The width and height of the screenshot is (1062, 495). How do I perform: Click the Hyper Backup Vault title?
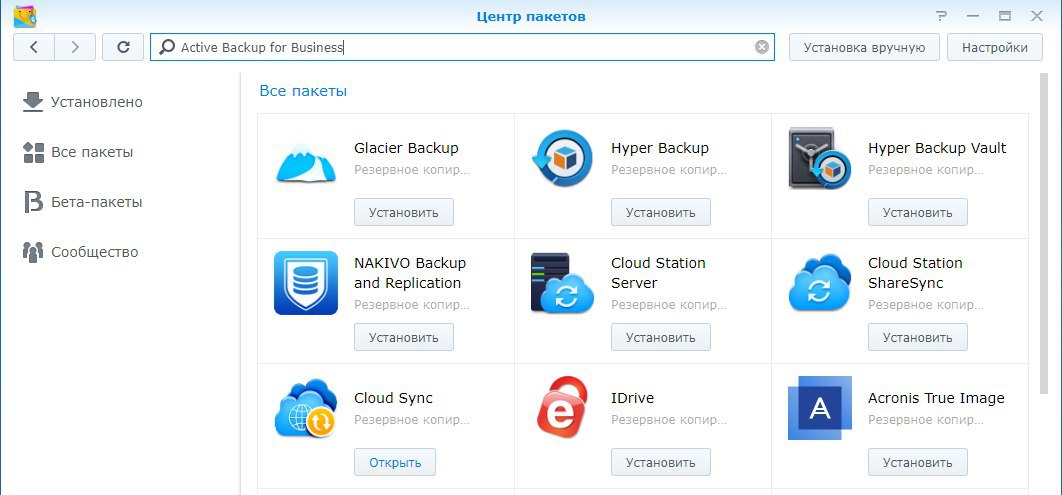937,148
